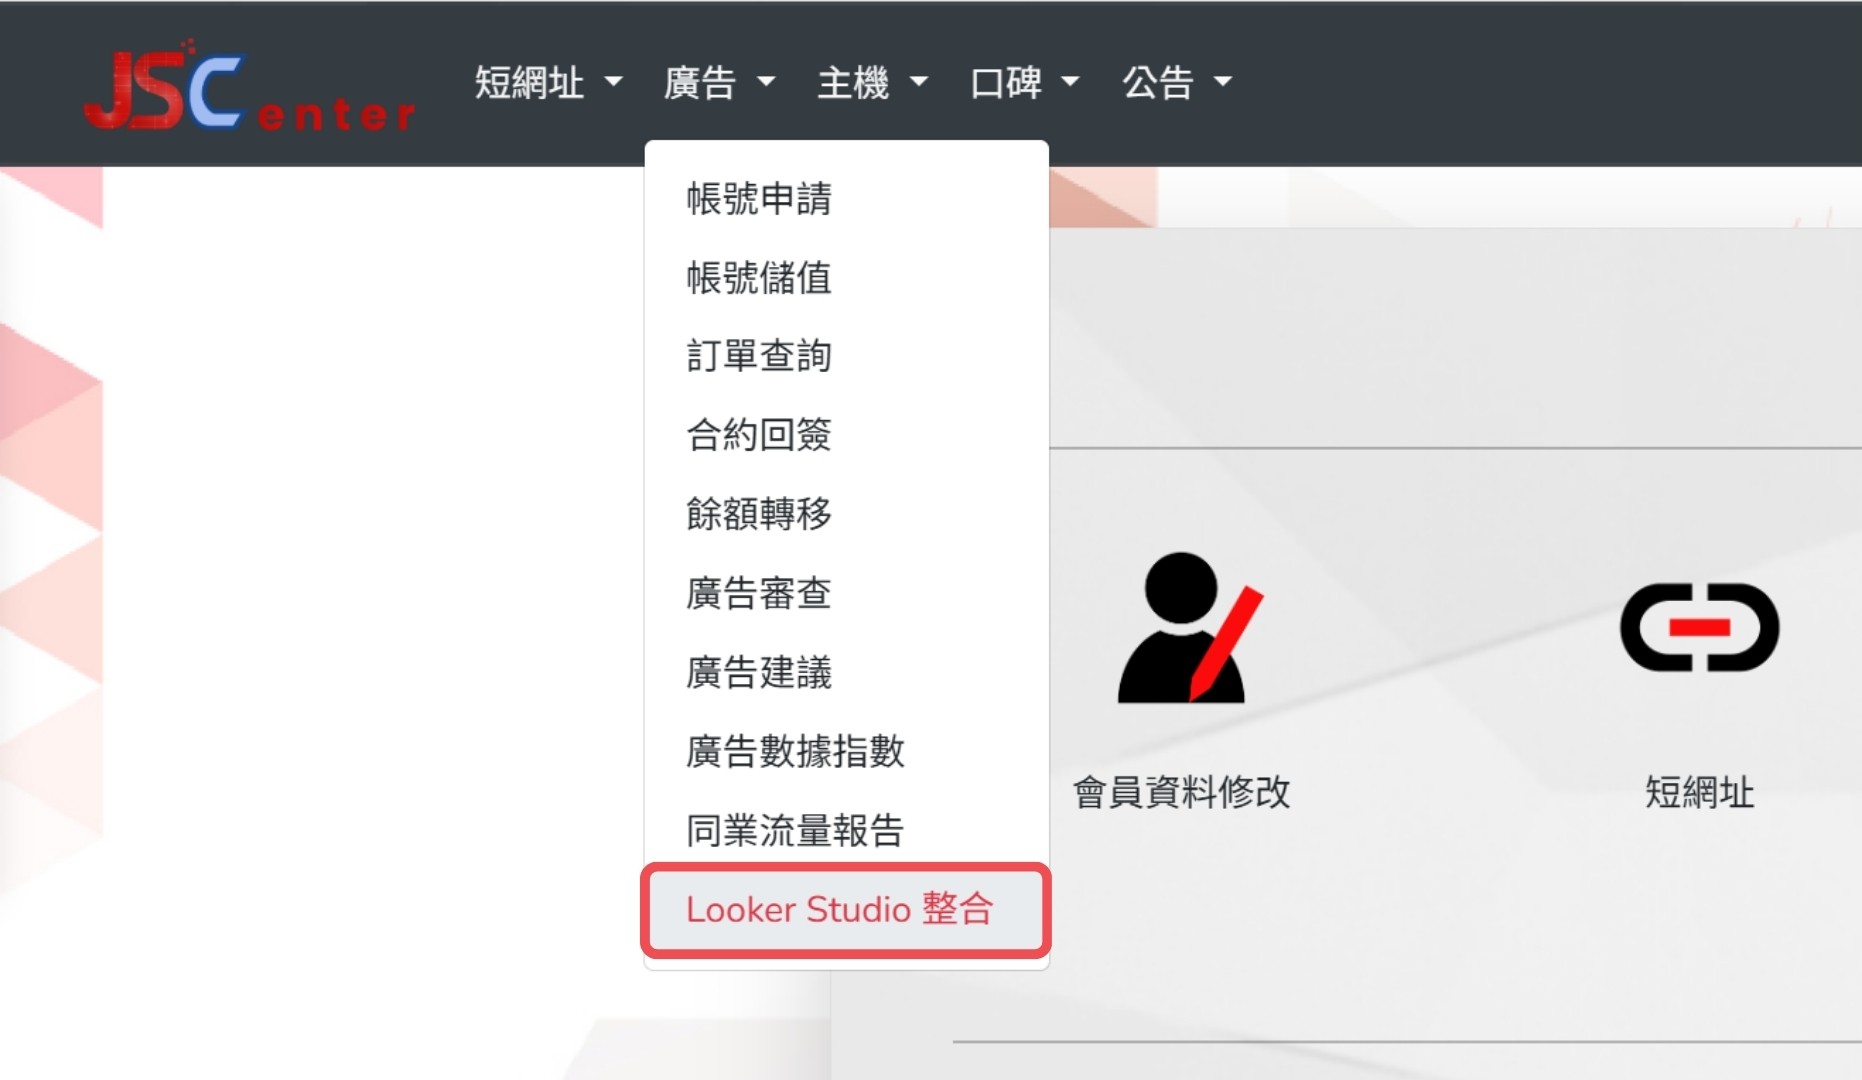Select 廣告數據指數 menu option
The width and height of the screenshot is (1862, 1080).
795,751
